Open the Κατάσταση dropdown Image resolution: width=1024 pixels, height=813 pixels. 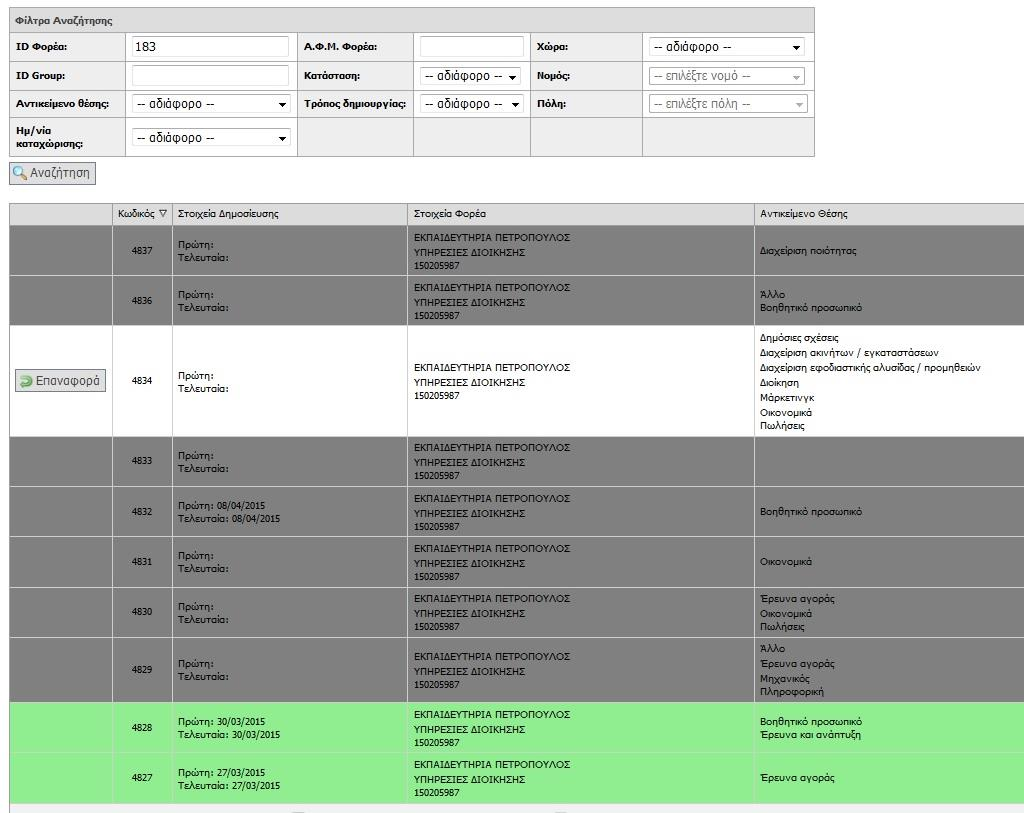pyautogui.click(x=470, y=76)
